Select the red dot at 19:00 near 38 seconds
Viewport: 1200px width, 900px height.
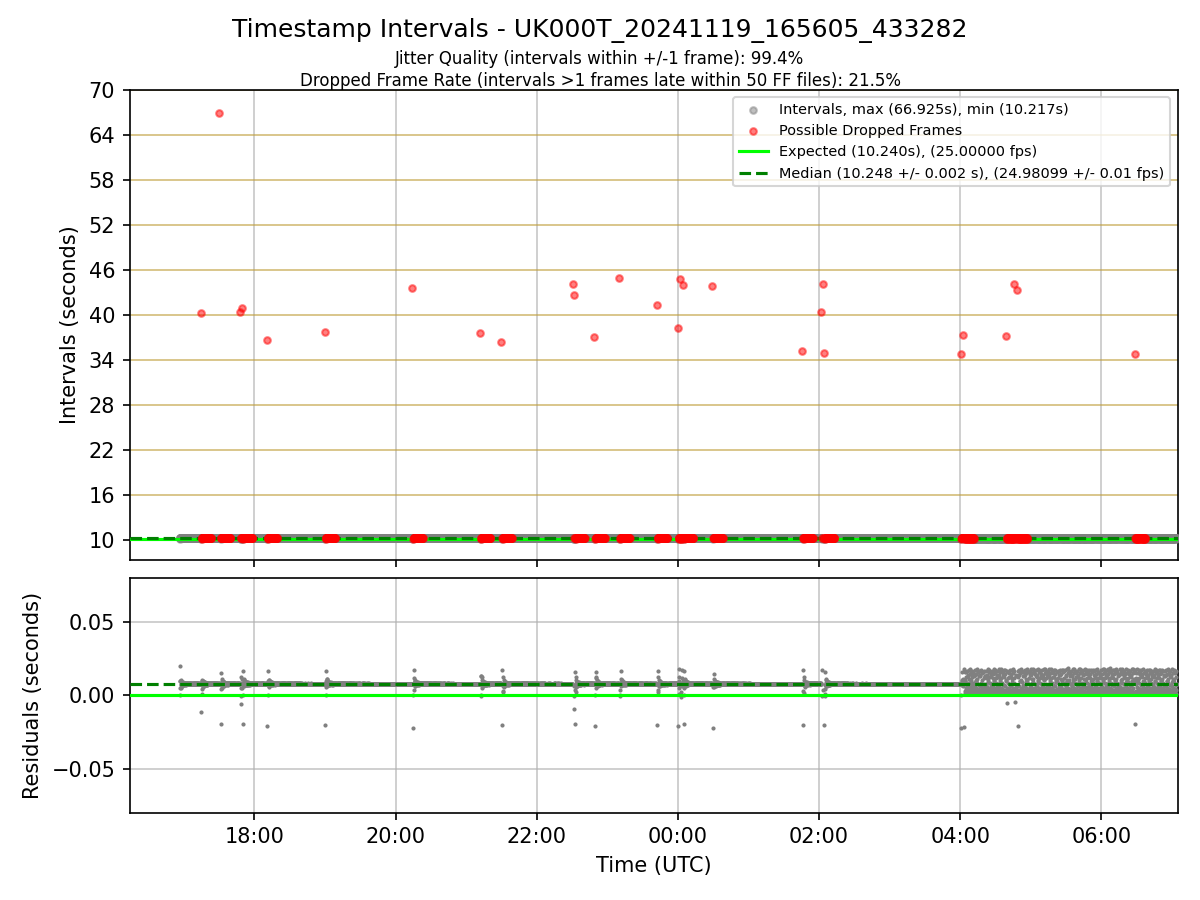(x=325, y=332)
